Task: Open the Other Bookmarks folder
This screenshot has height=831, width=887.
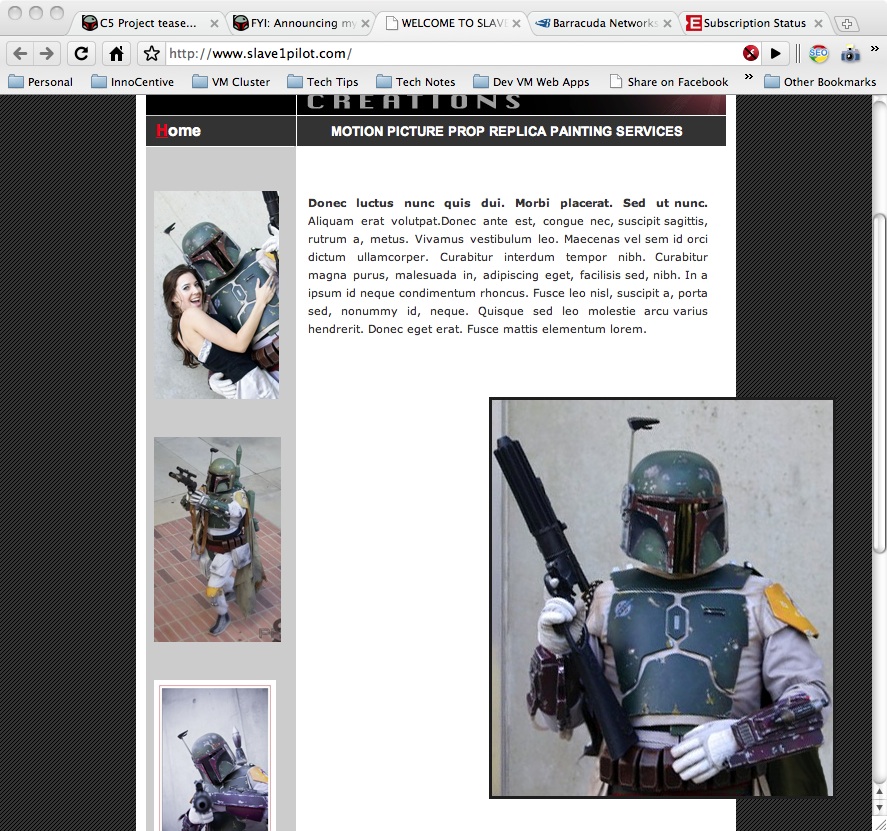Action: pyautogui.click(x=820, y=82)
